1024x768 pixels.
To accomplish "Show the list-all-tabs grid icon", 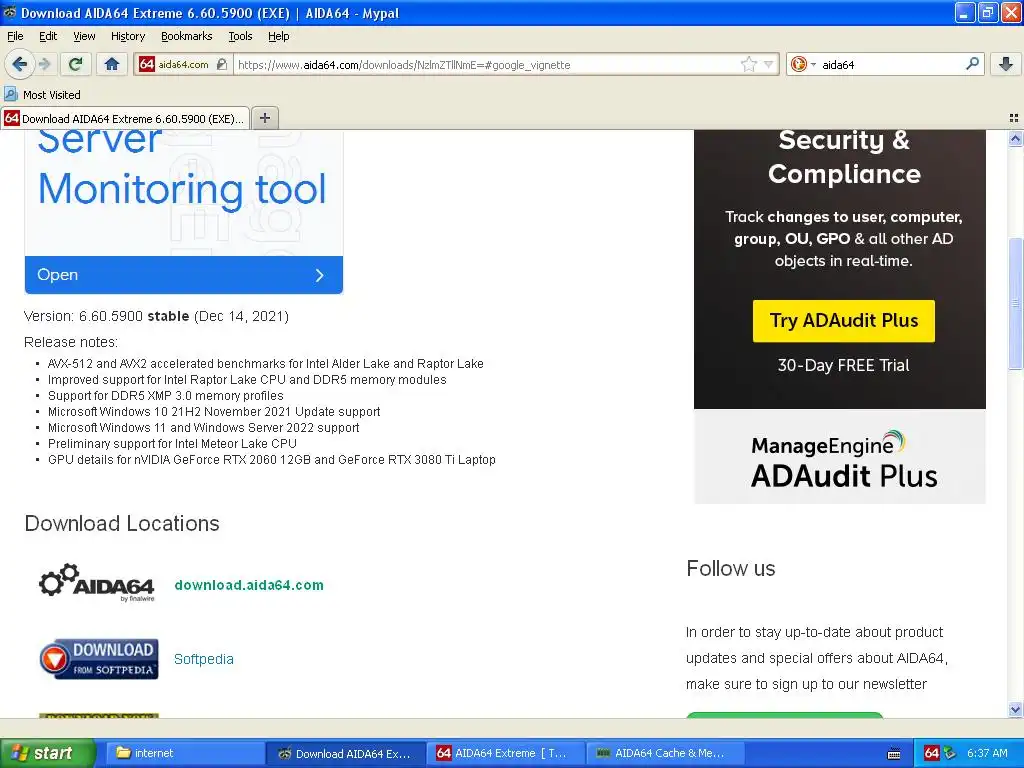I will [1014, 118].
